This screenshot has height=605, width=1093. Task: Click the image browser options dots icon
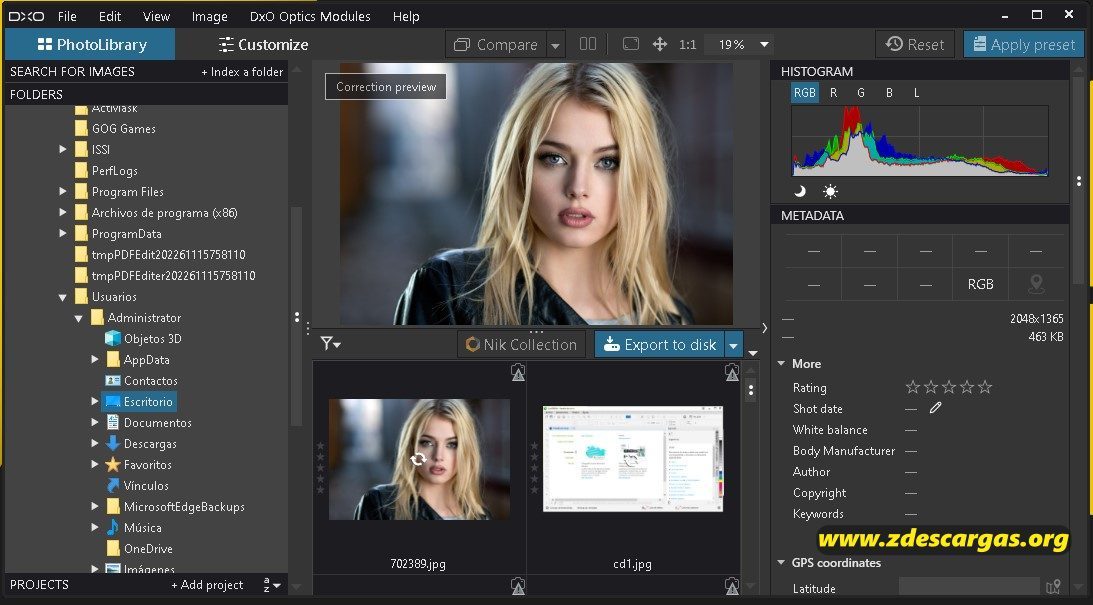[751, 390]
